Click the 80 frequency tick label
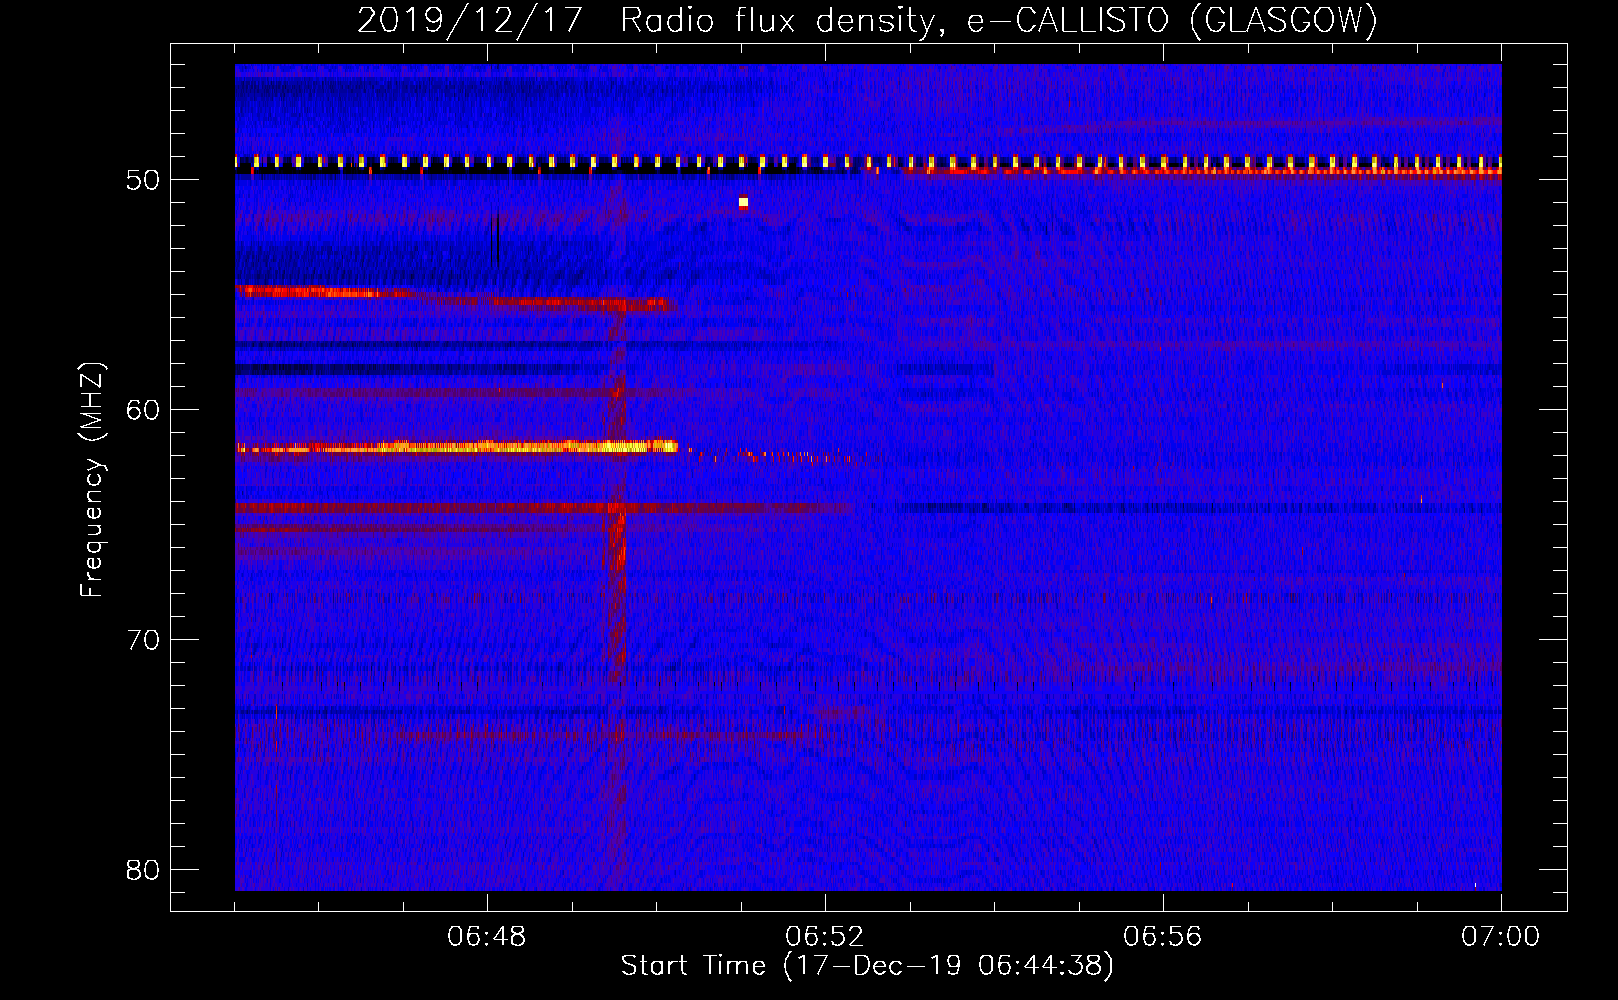Image resolution: width=1618 pixels, height=1000 pixels. click(144, 870)
